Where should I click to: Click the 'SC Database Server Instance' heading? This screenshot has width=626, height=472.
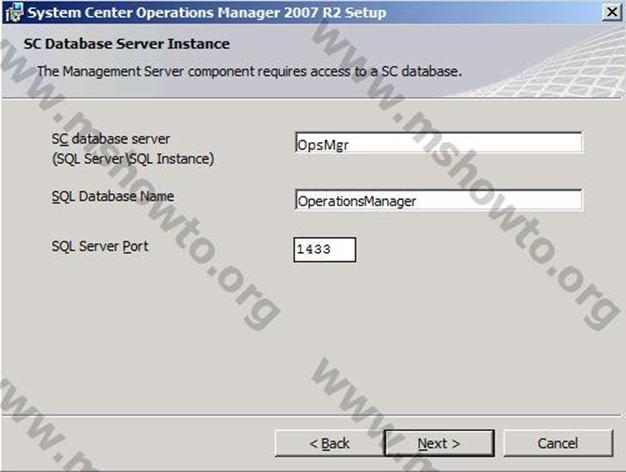click(127, 44)
